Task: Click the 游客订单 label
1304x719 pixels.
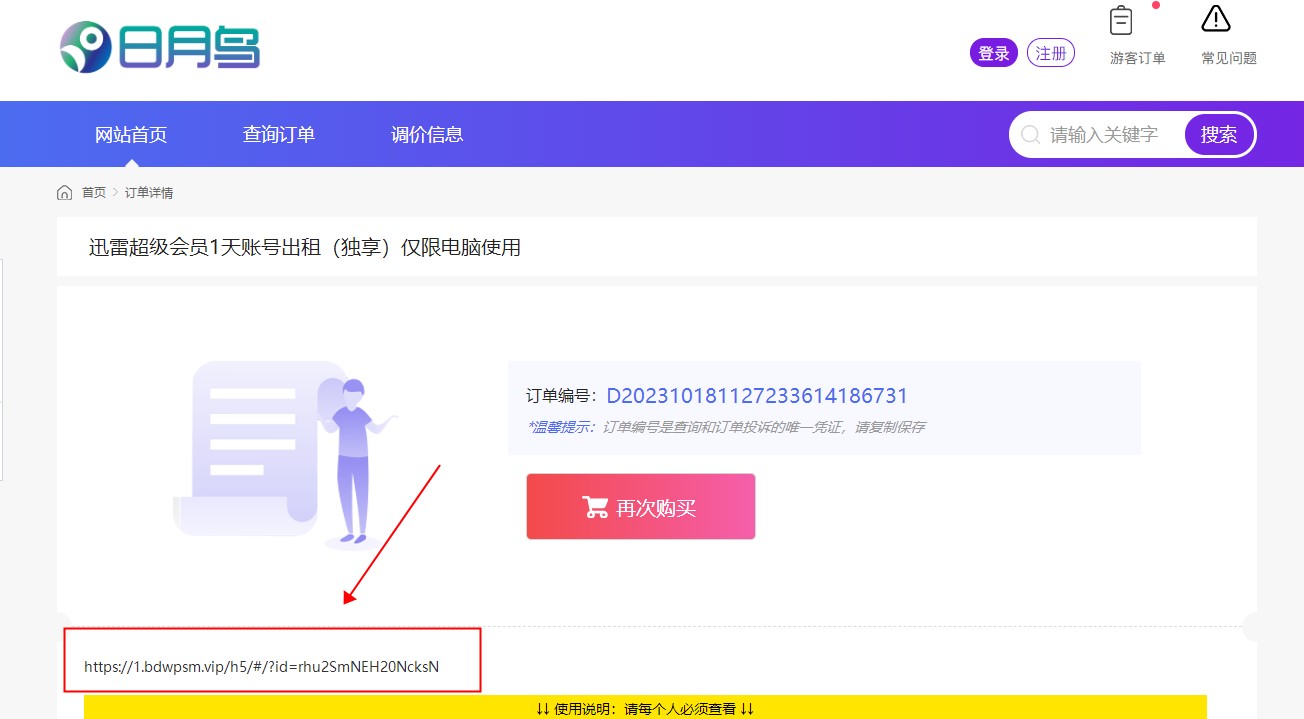Action: pyautogui.click(x=1138, y=58)
